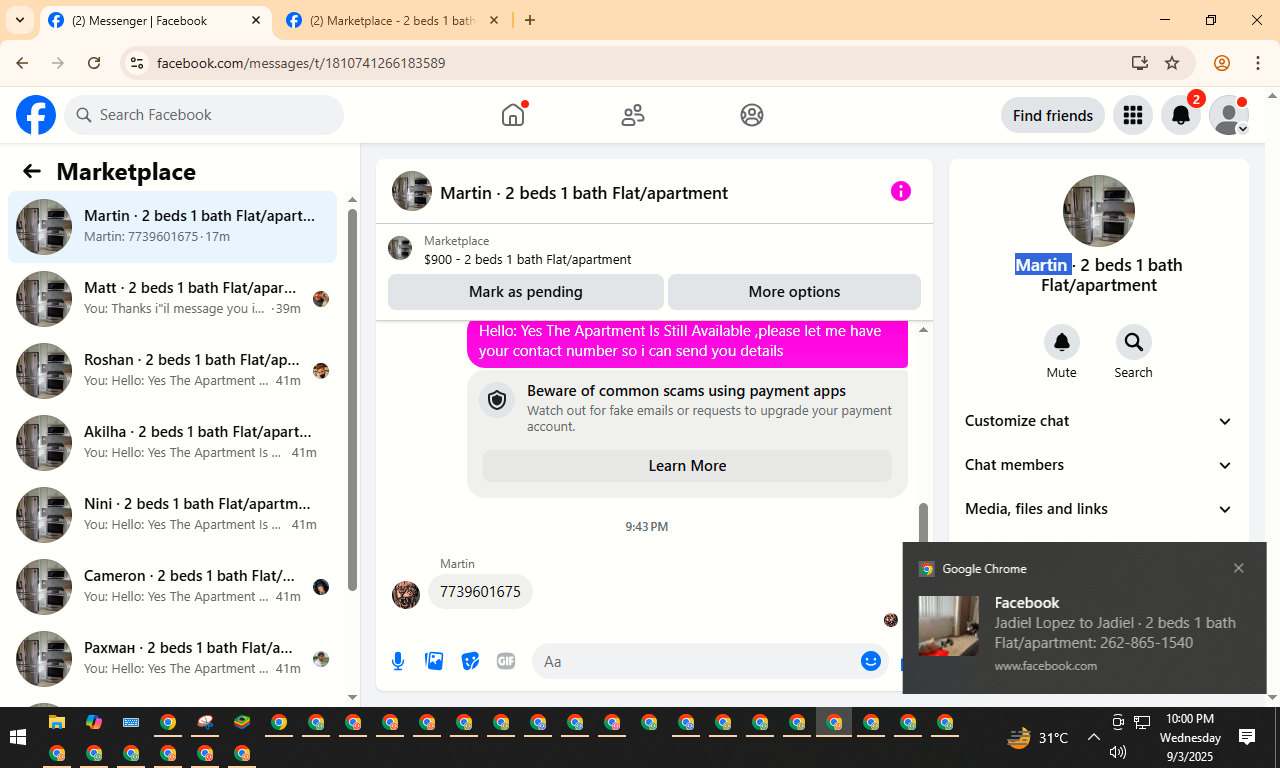Open a new browser tab
Screen dimensions: 1280x768
[530, 20]
